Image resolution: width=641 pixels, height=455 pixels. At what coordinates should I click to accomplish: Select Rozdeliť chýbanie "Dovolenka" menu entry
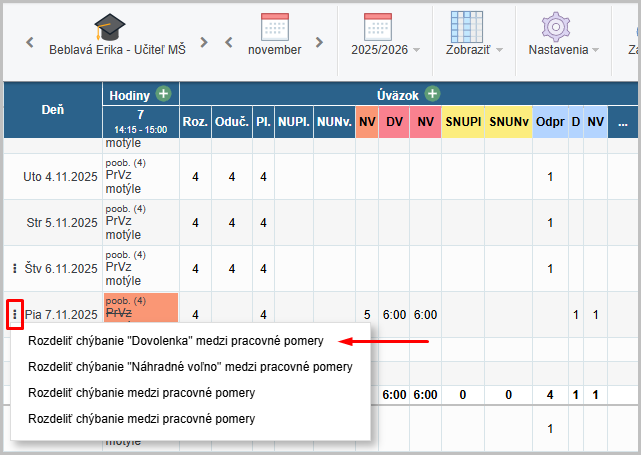(x=176, y=341)
